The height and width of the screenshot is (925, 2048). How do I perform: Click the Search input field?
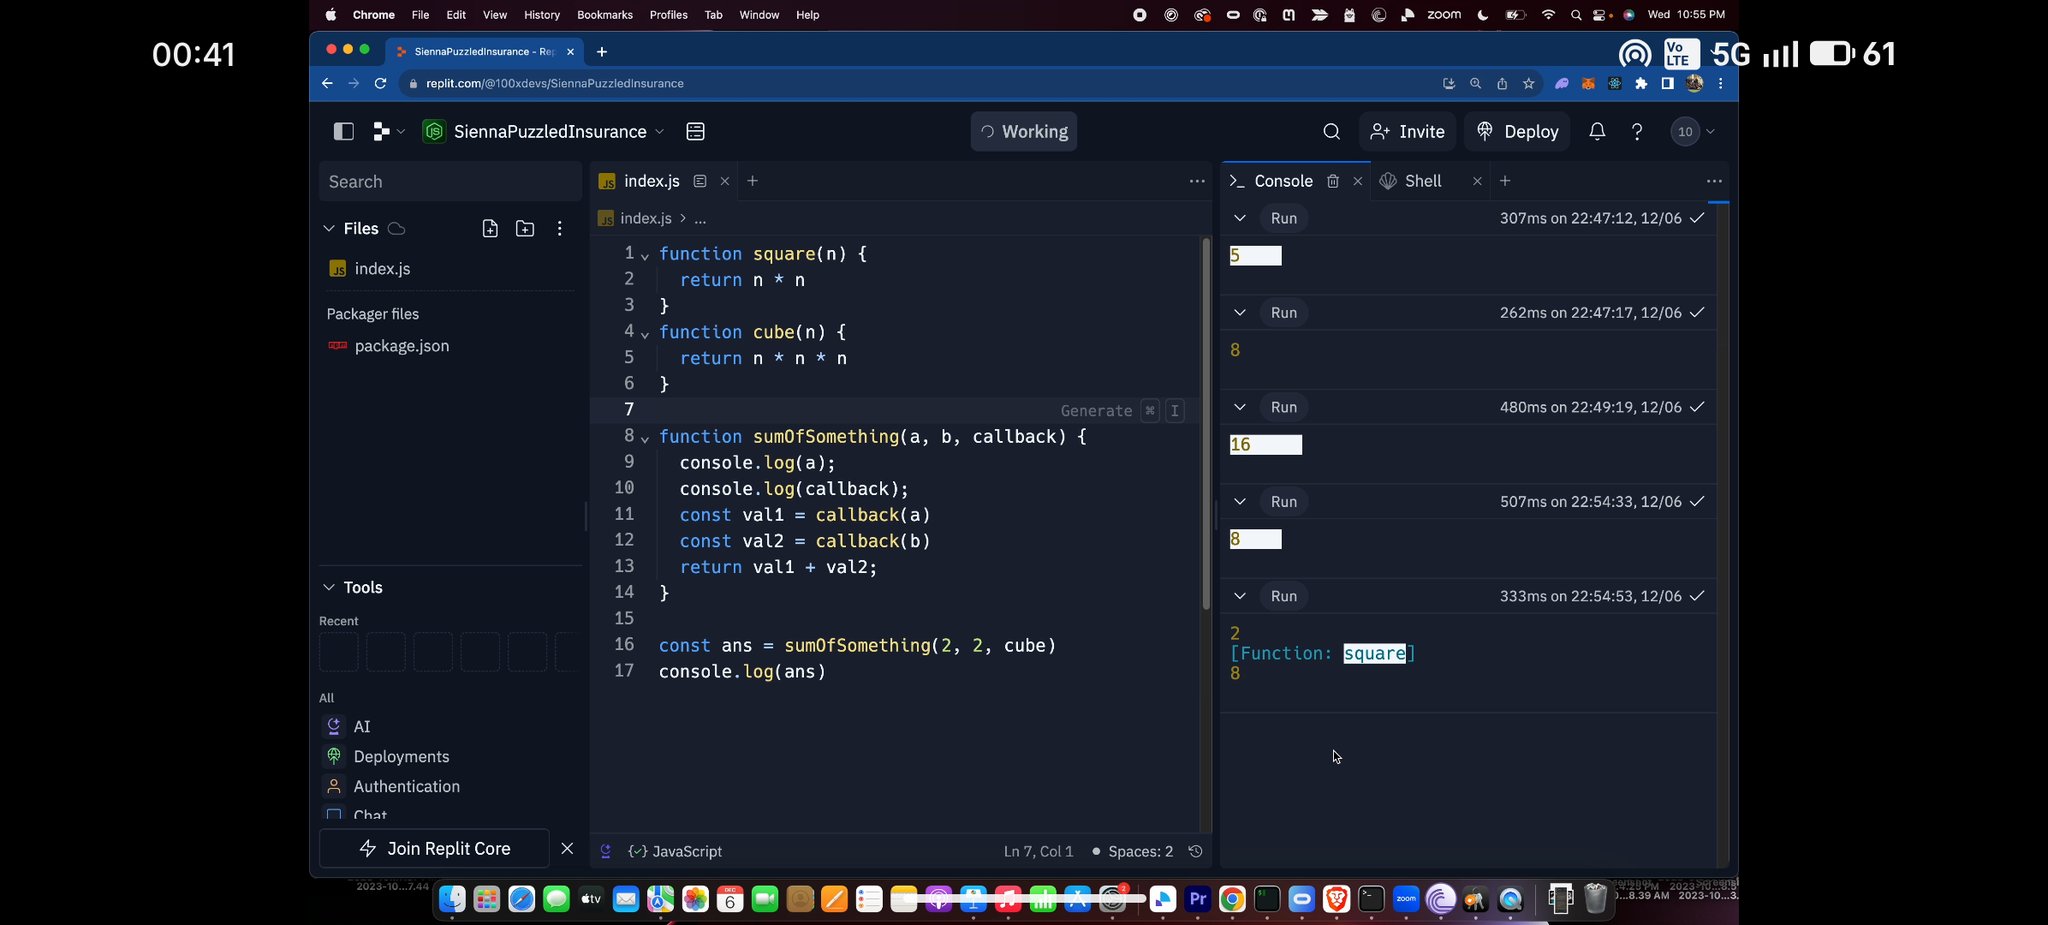[450, 182]
